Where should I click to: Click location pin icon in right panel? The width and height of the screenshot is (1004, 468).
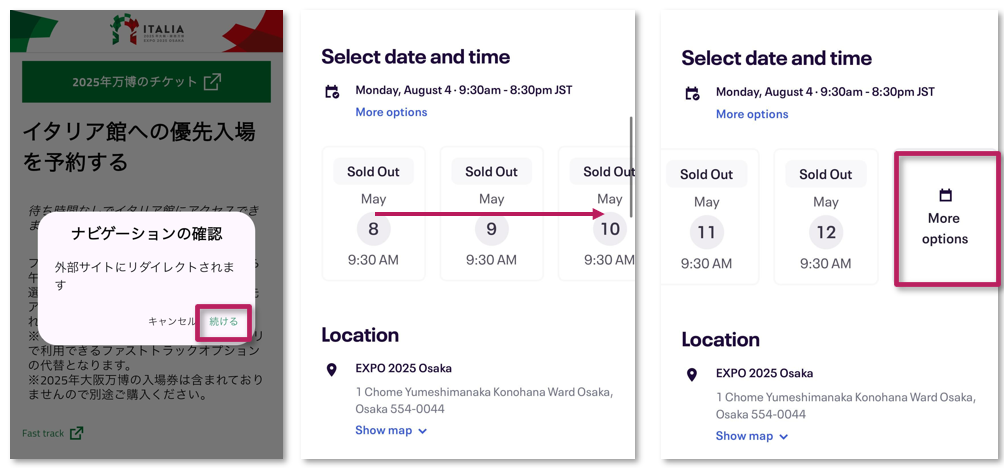coord(692,375)
